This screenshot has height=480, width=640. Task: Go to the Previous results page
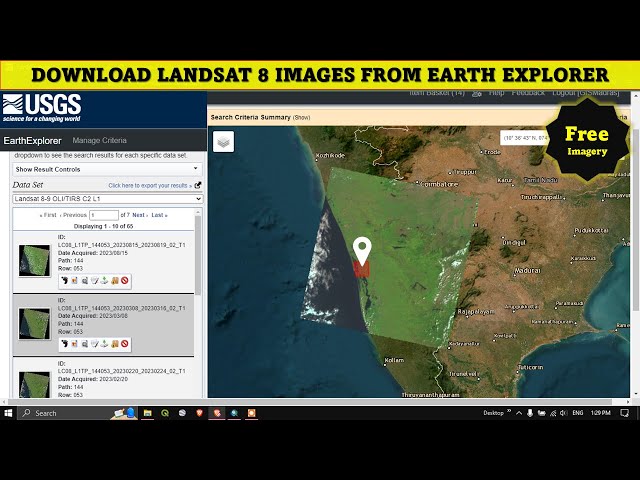[73, 215]
